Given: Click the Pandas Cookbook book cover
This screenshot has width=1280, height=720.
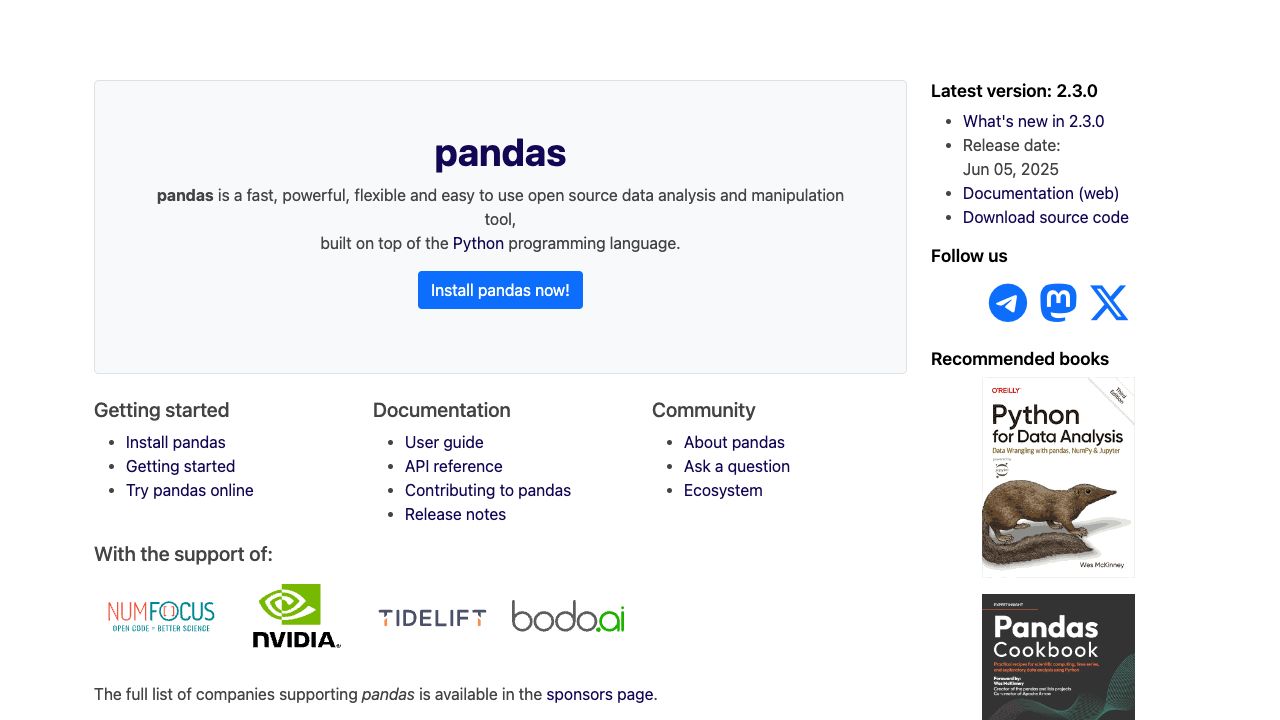Looking at the screenshot, I should point(1058,656).
